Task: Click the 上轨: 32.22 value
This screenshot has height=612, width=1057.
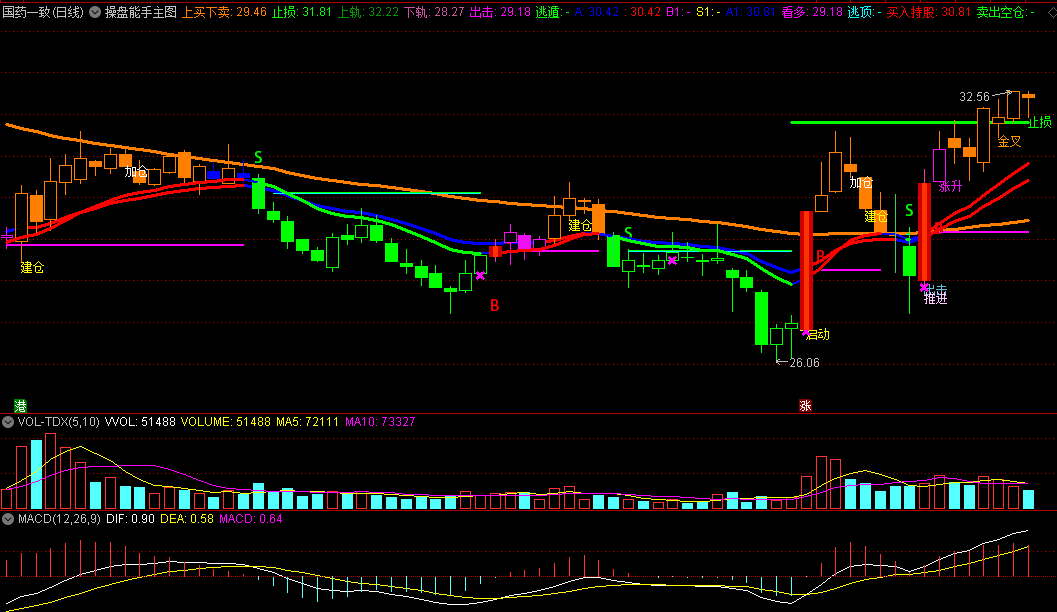Action: (368, 12)
